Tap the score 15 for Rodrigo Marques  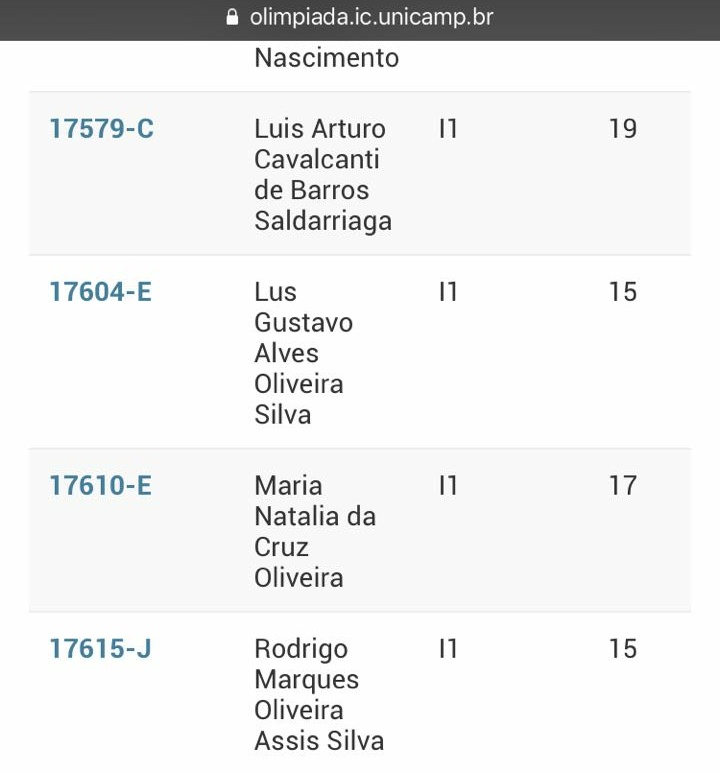tap(622, 649)
